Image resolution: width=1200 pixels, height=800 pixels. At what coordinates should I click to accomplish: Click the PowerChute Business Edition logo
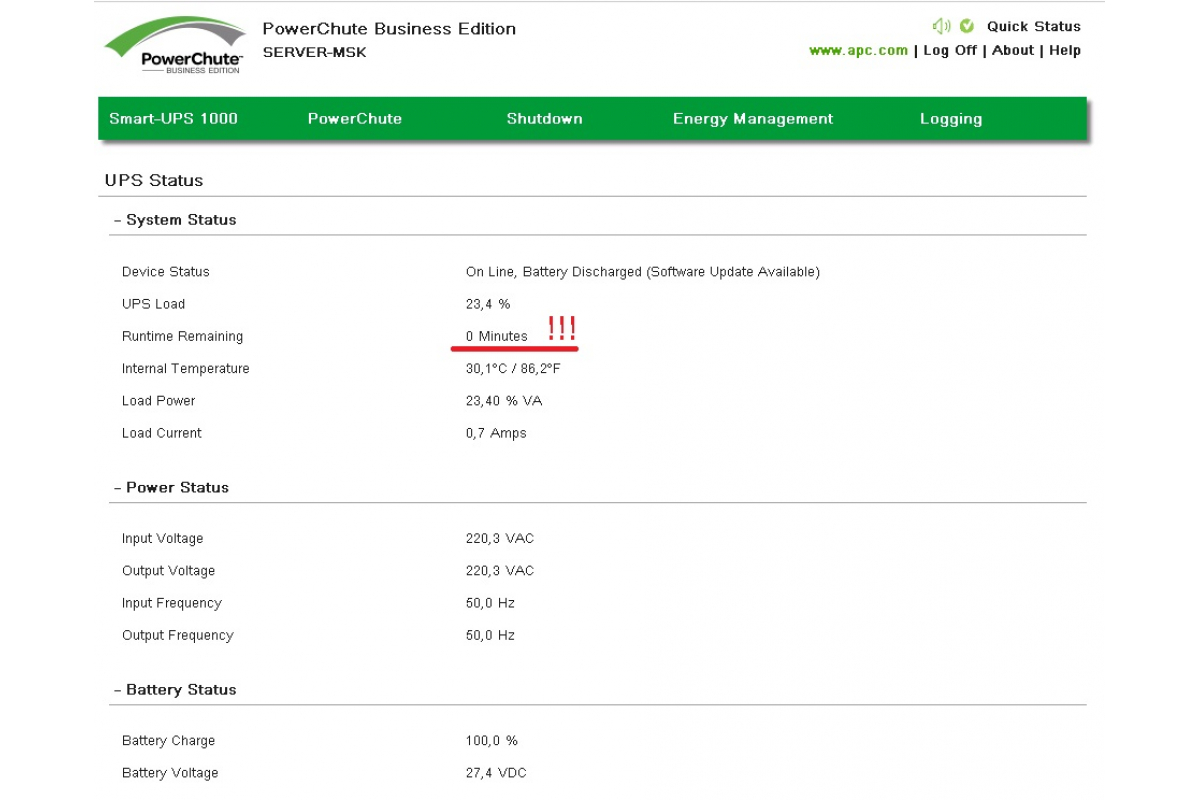(175, 47)
